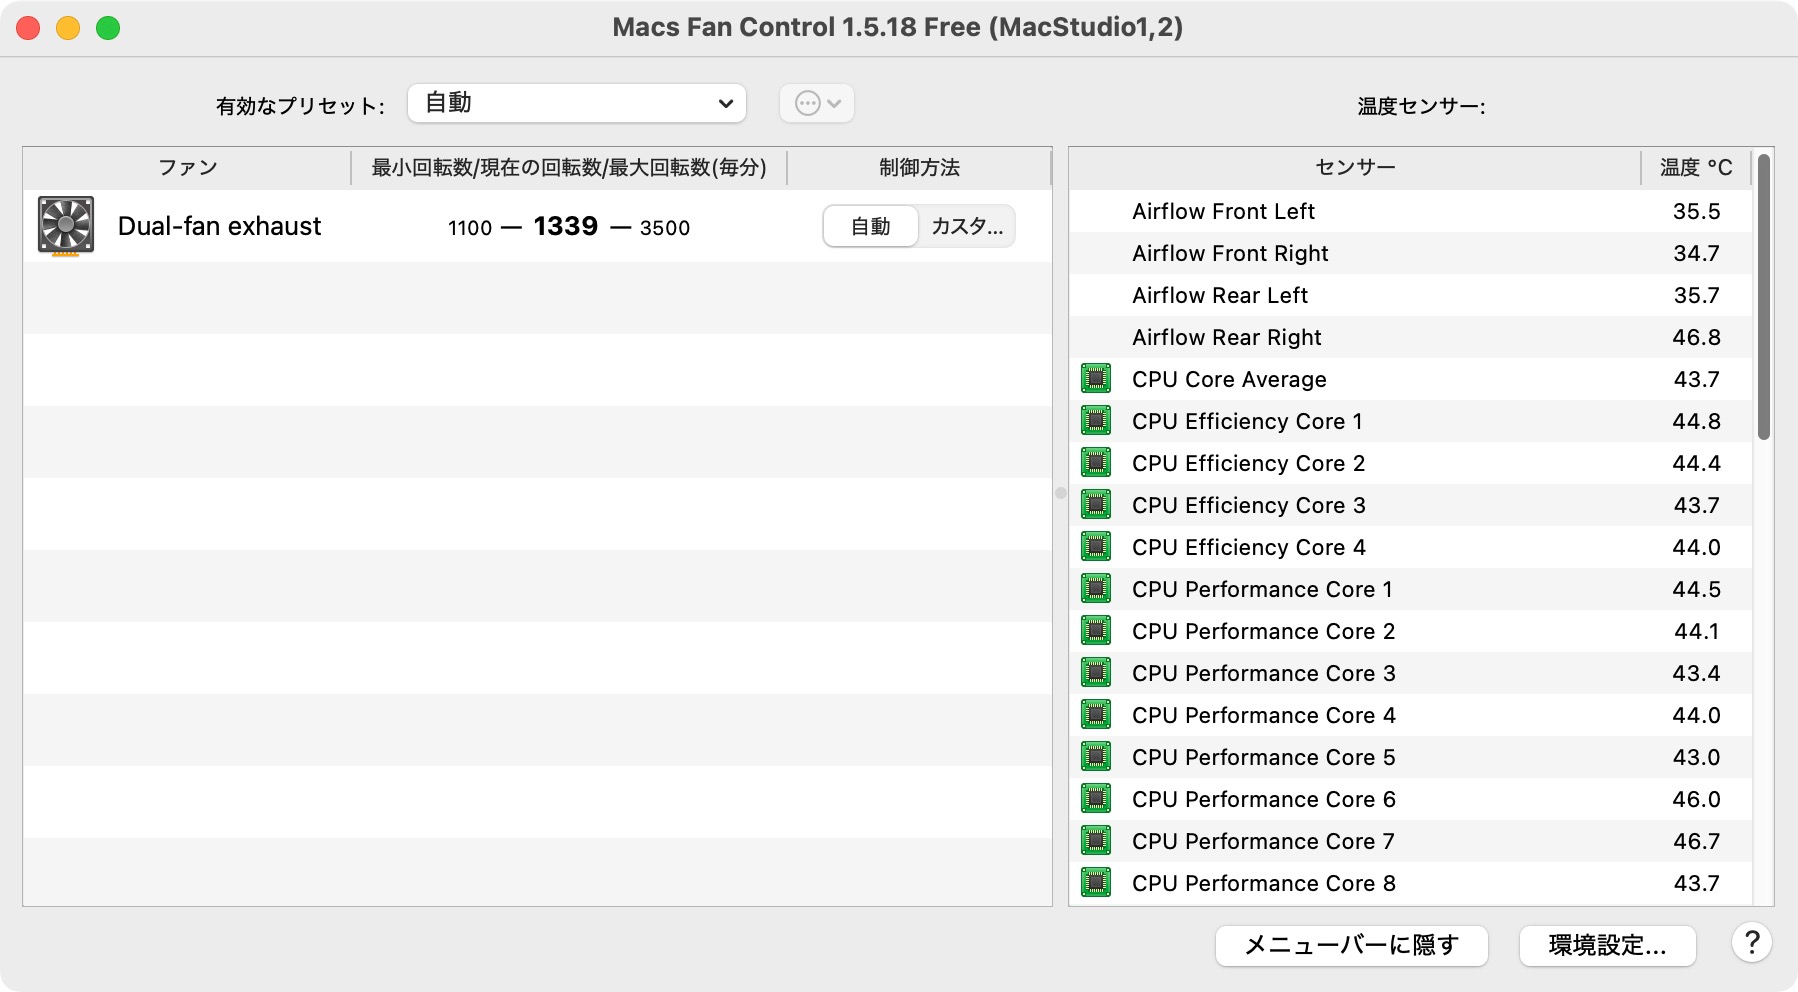Click the CPU Core Average sensor chip icon
This screenshot has height=992, width=1798.
click(1097, 379)
